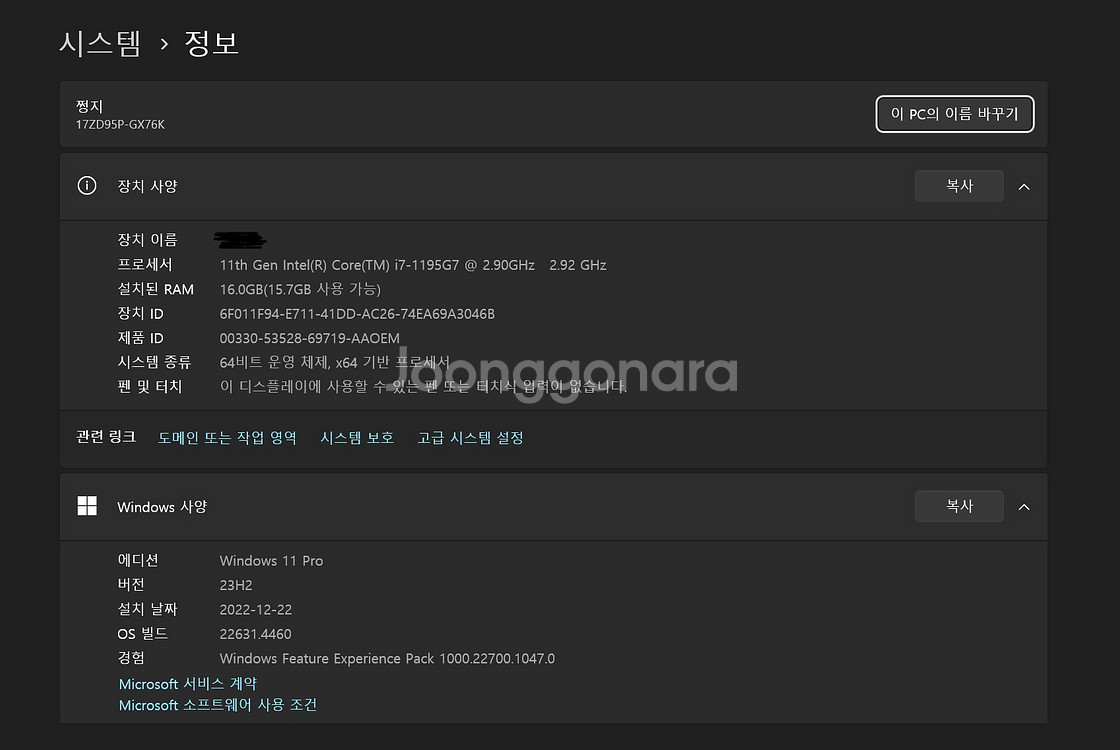
Task: Select the 장치 사양 header row
Action: point(554,186)
